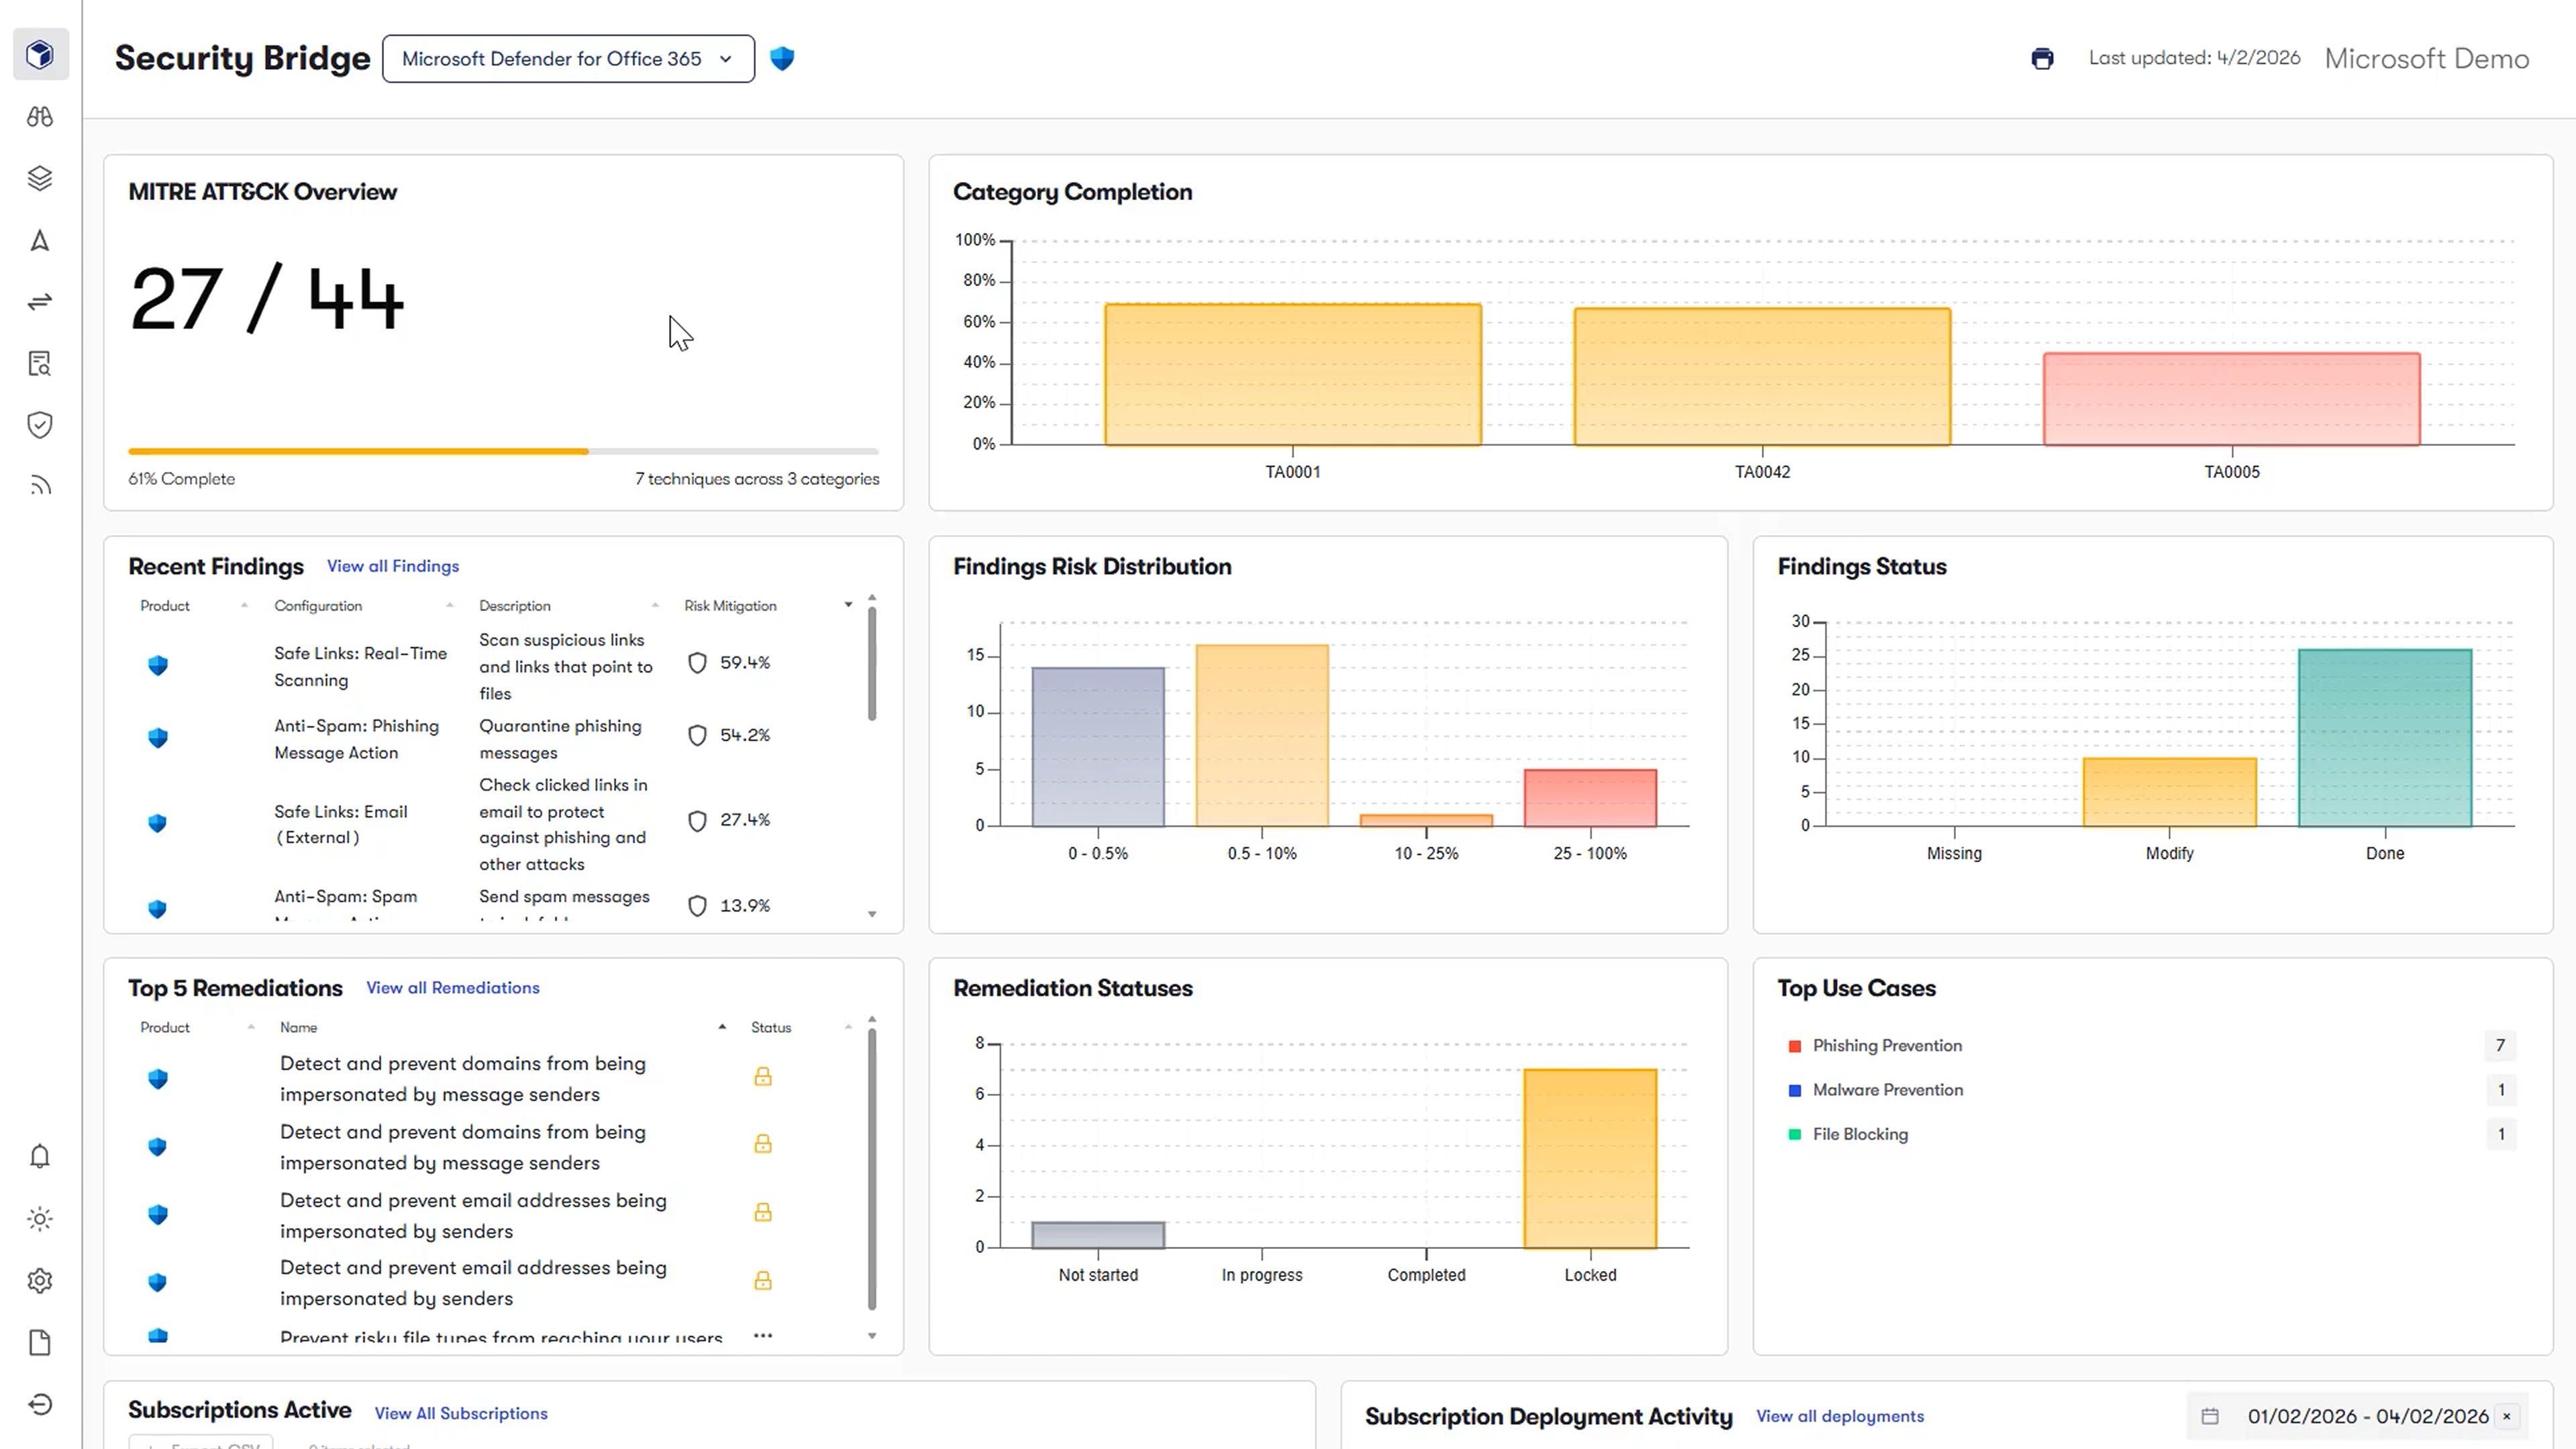Clear the deployment date range with the x
Viewport: 2576px width, 1449px height.
pyautogui.click(x=2506, y=1416)
